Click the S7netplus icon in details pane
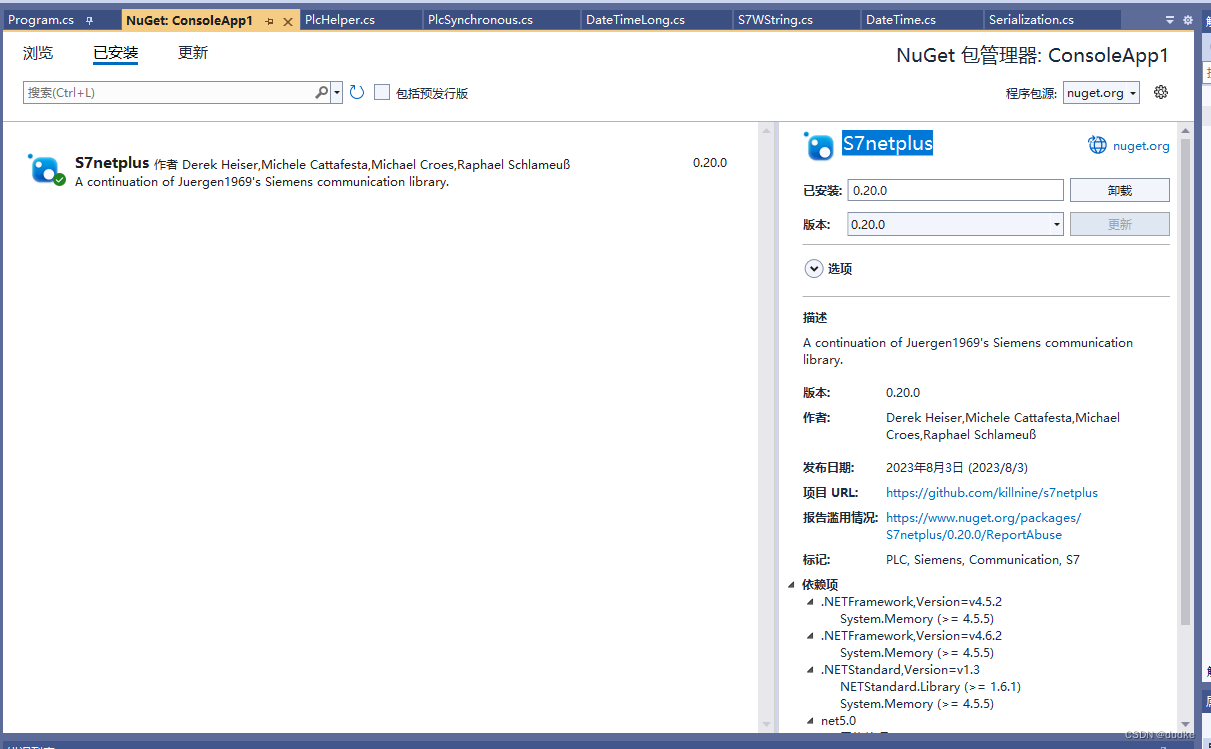The height and width of the screenshot is (749, 1211). point(819,146)
